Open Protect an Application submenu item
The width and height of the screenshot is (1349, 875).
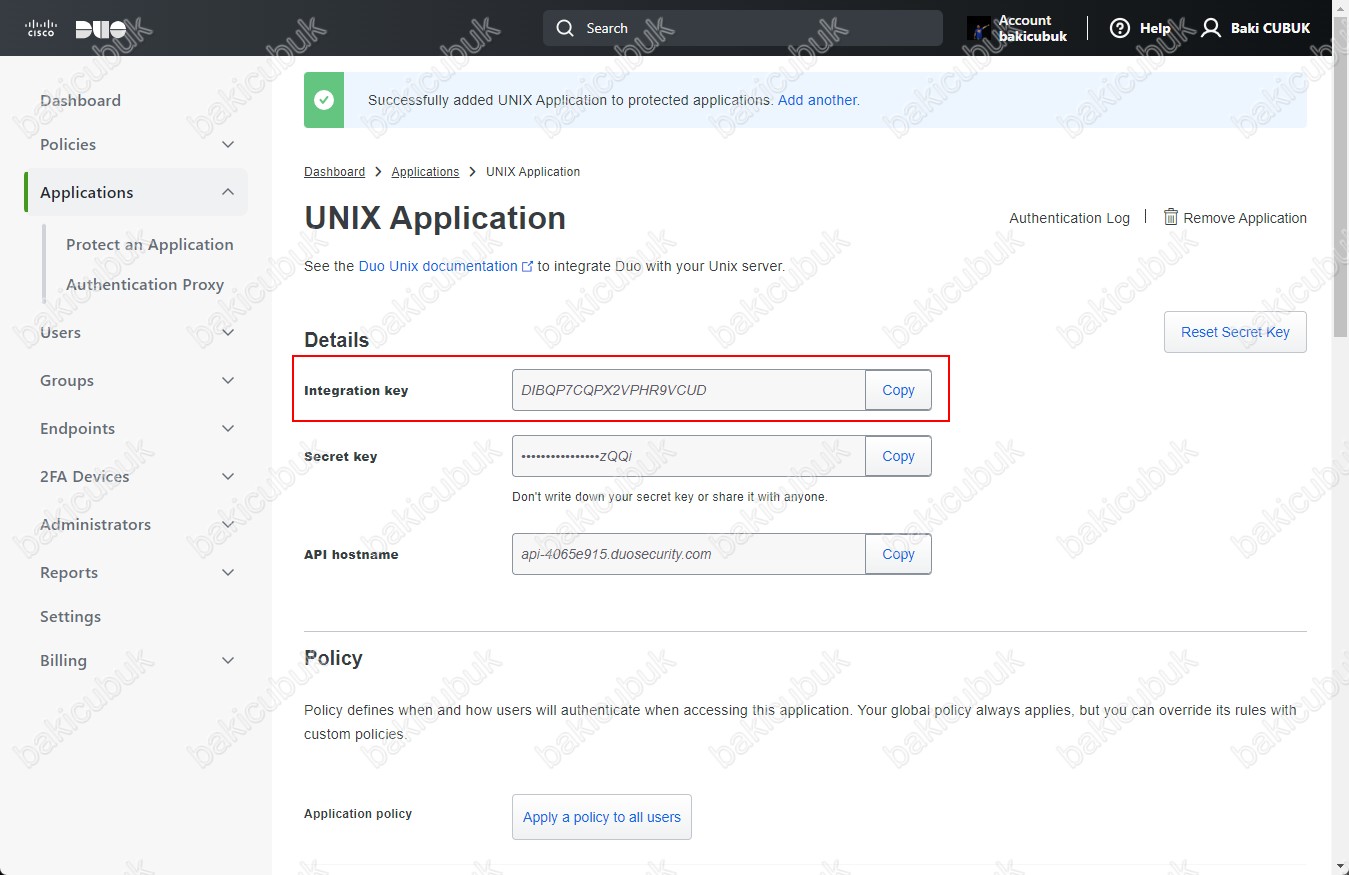tap(150, 244)
